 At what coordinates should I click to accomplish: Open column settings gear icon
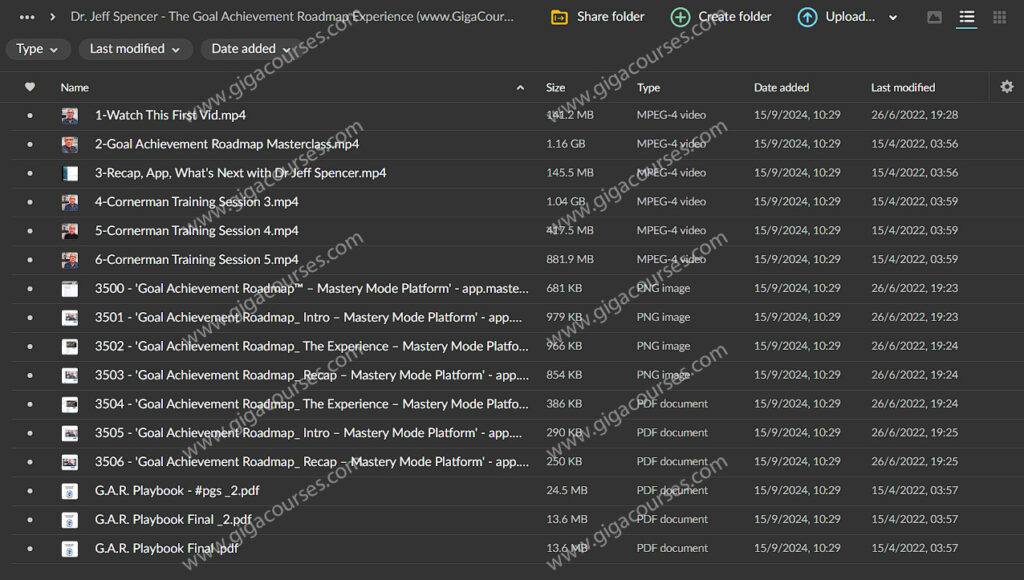1006,87
